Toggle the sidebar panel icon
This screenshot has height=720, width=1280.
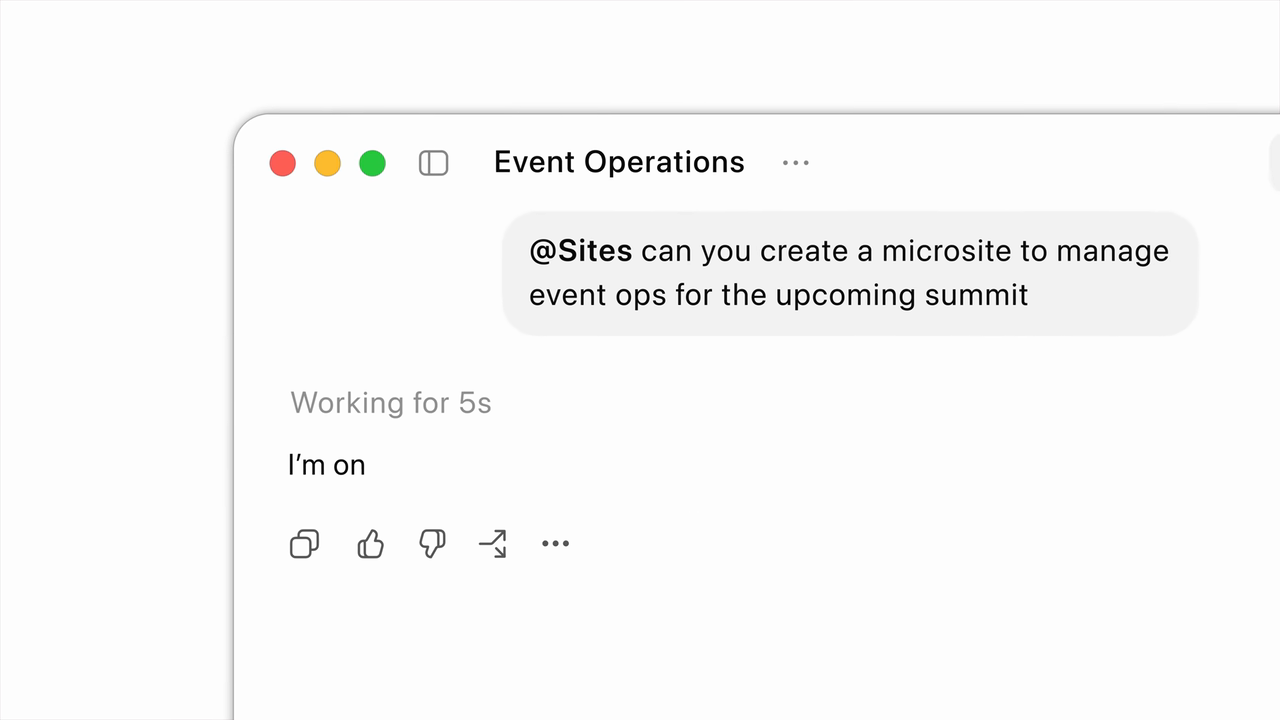click(x=433, y=163)
